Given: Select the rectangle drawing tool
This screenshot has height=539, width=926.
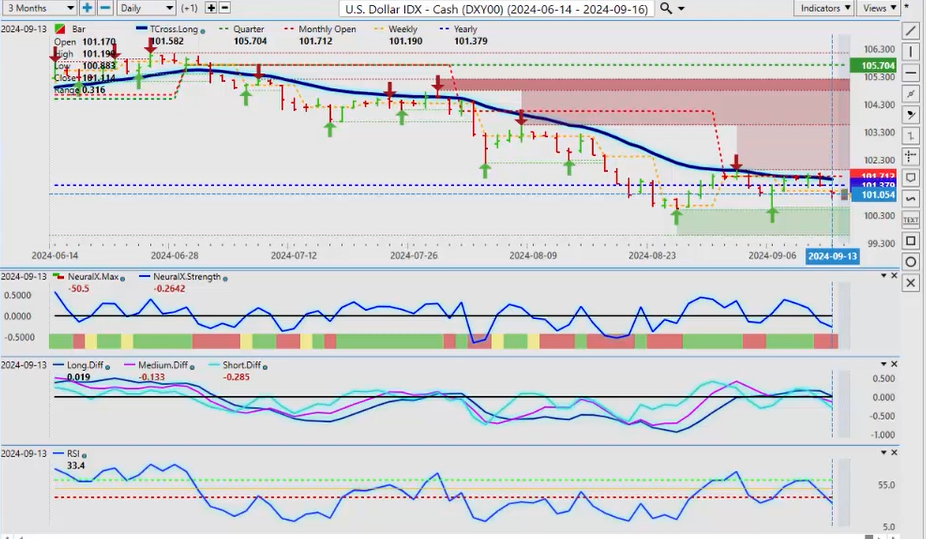Looking at the screenshot, I should point(911,241).
